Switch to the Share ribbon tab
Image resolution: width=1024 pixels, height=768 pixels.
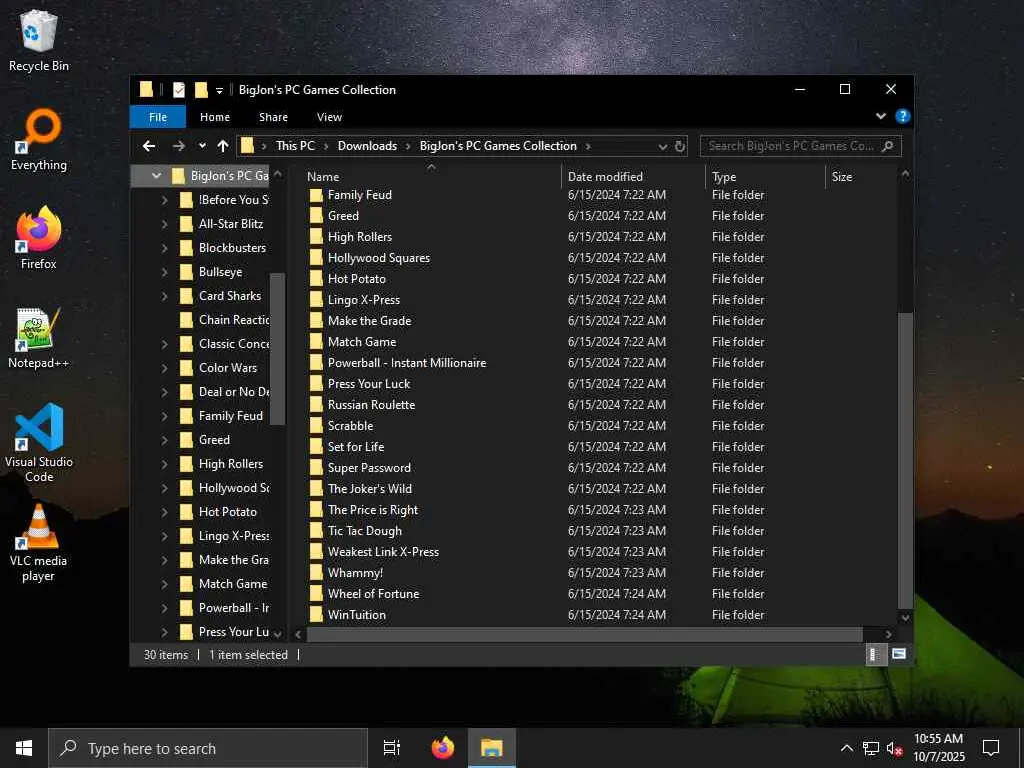point(273,117)
